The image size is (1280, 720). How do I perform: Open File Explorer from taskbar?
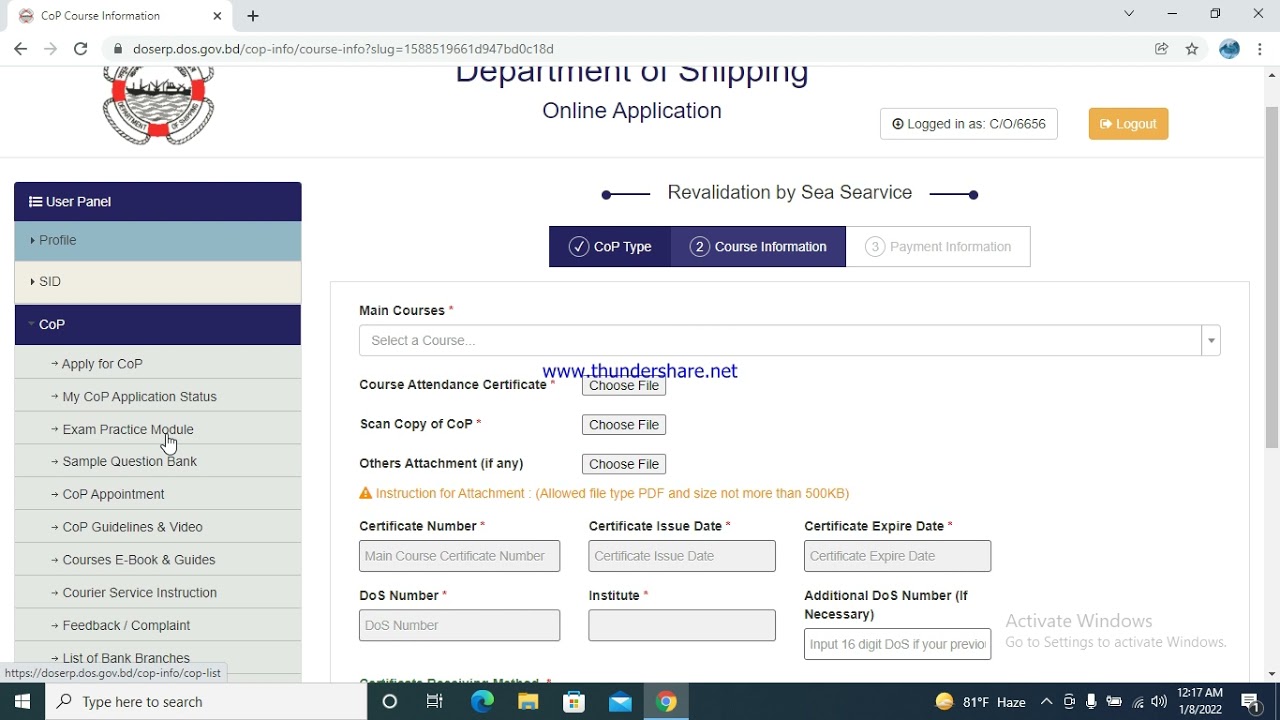pos(528,701)
